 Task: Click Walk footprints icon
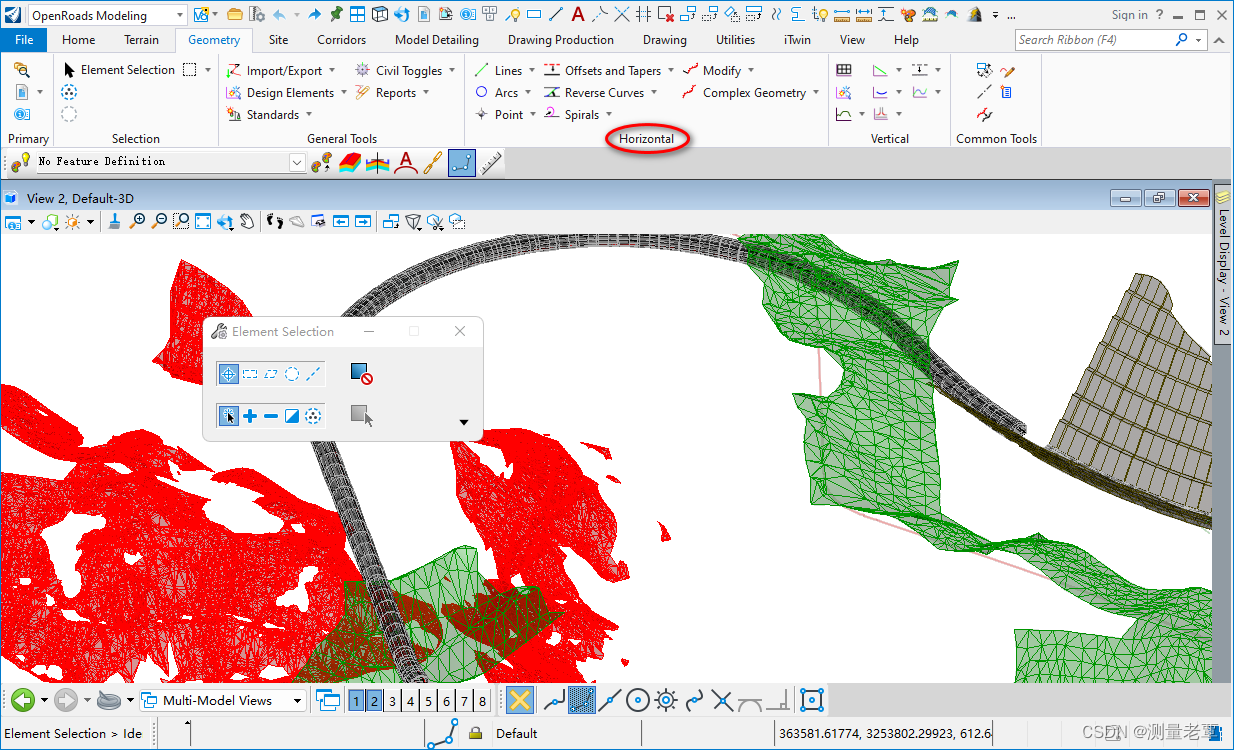tap(274, 221)
